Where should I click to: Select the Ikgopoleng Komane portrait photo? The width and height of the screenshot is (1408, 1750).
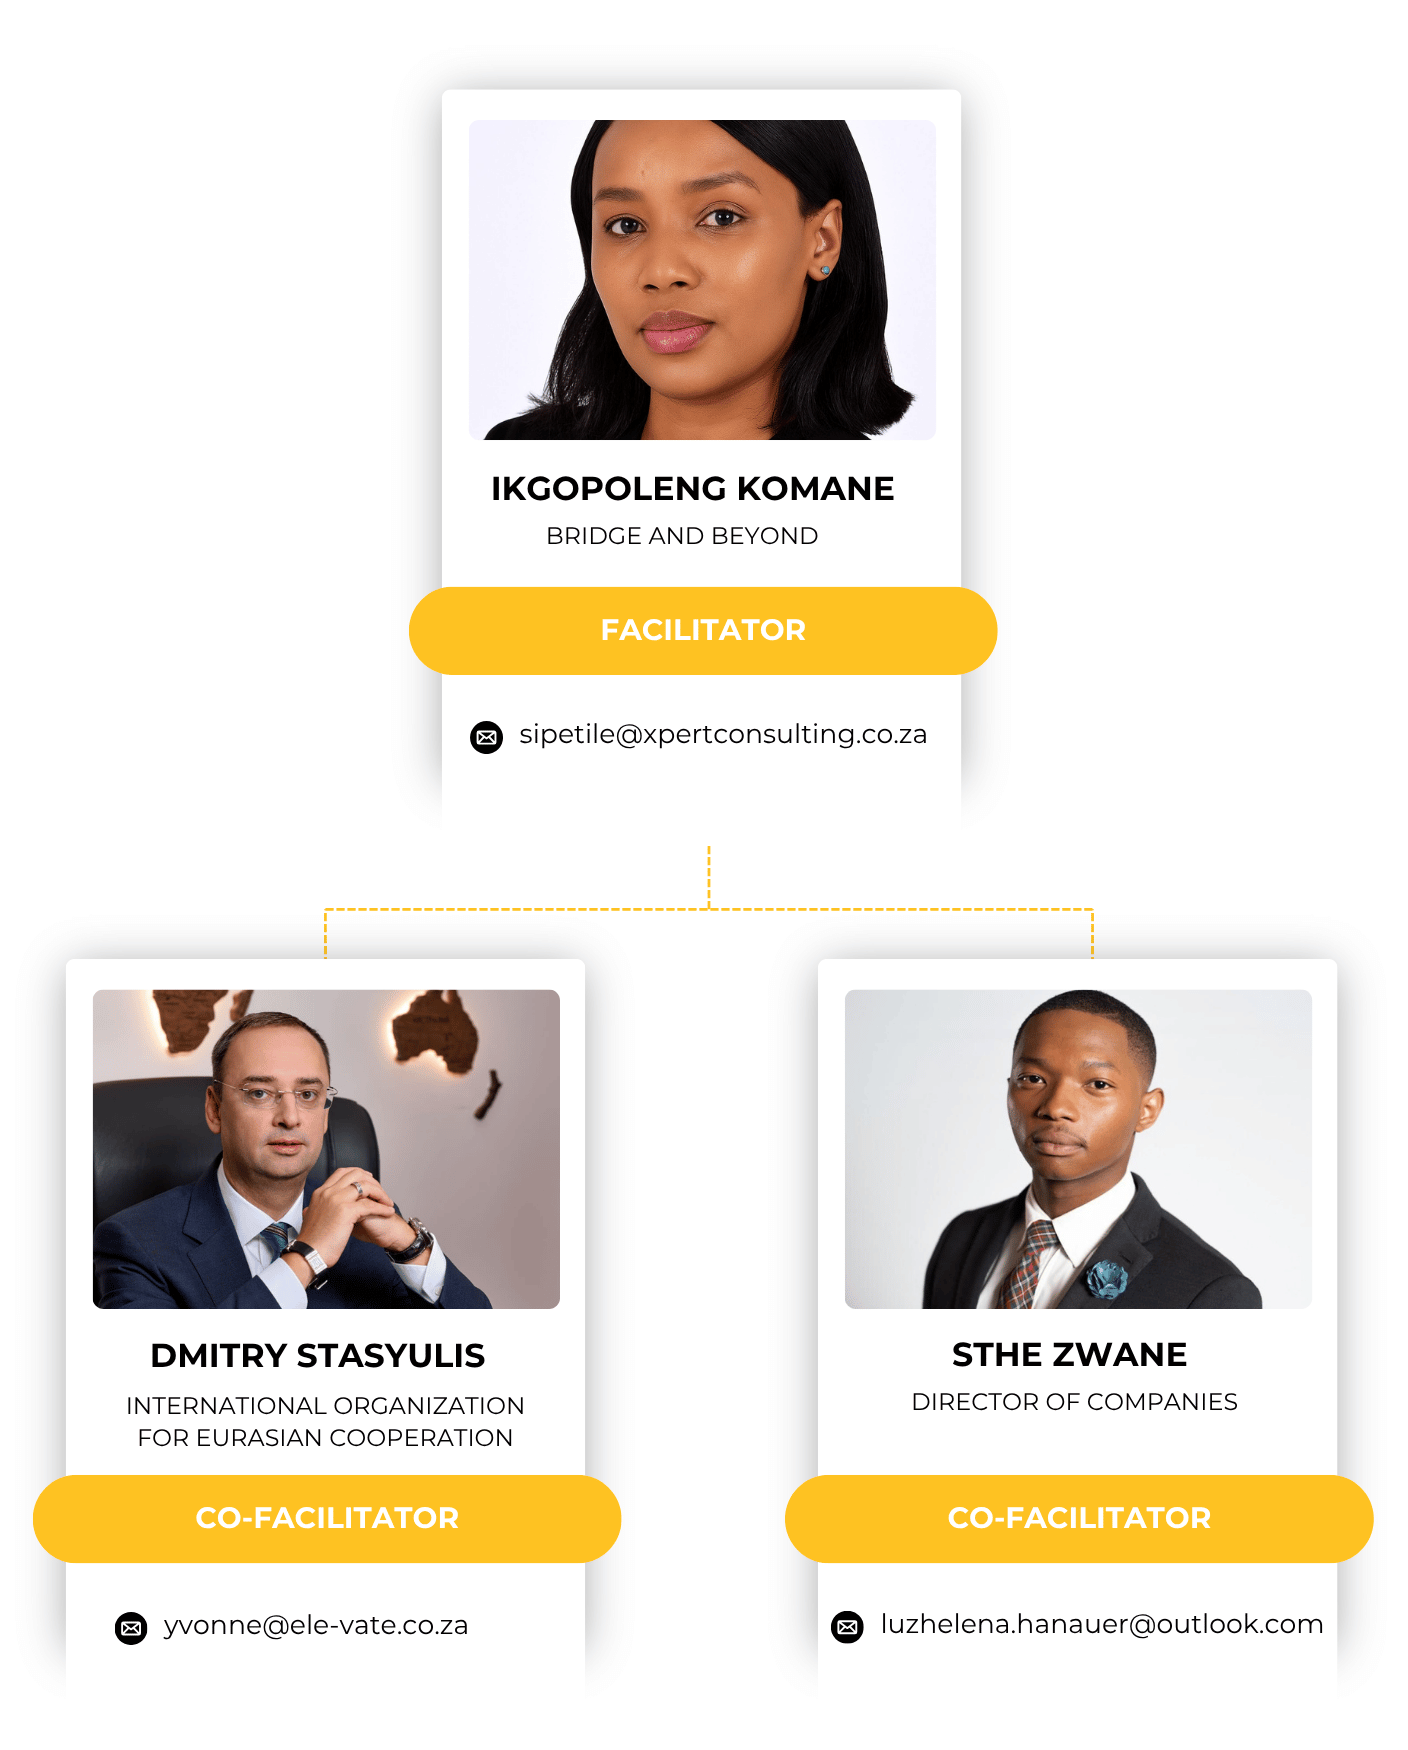pos(702,280)
